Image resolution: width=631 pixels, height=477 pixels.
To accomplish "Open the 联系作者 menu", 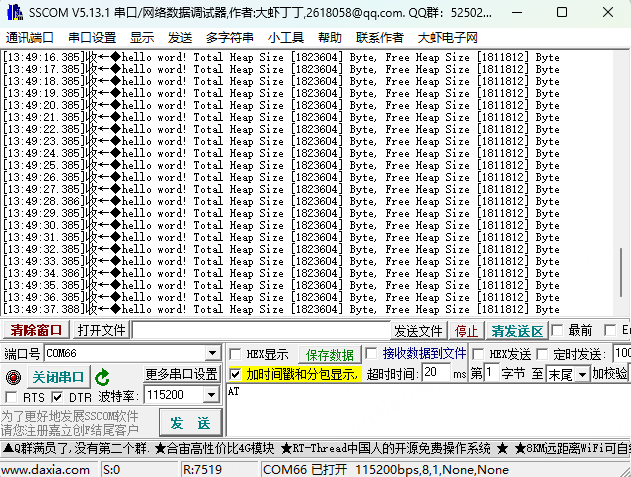I will pos(379,38).
